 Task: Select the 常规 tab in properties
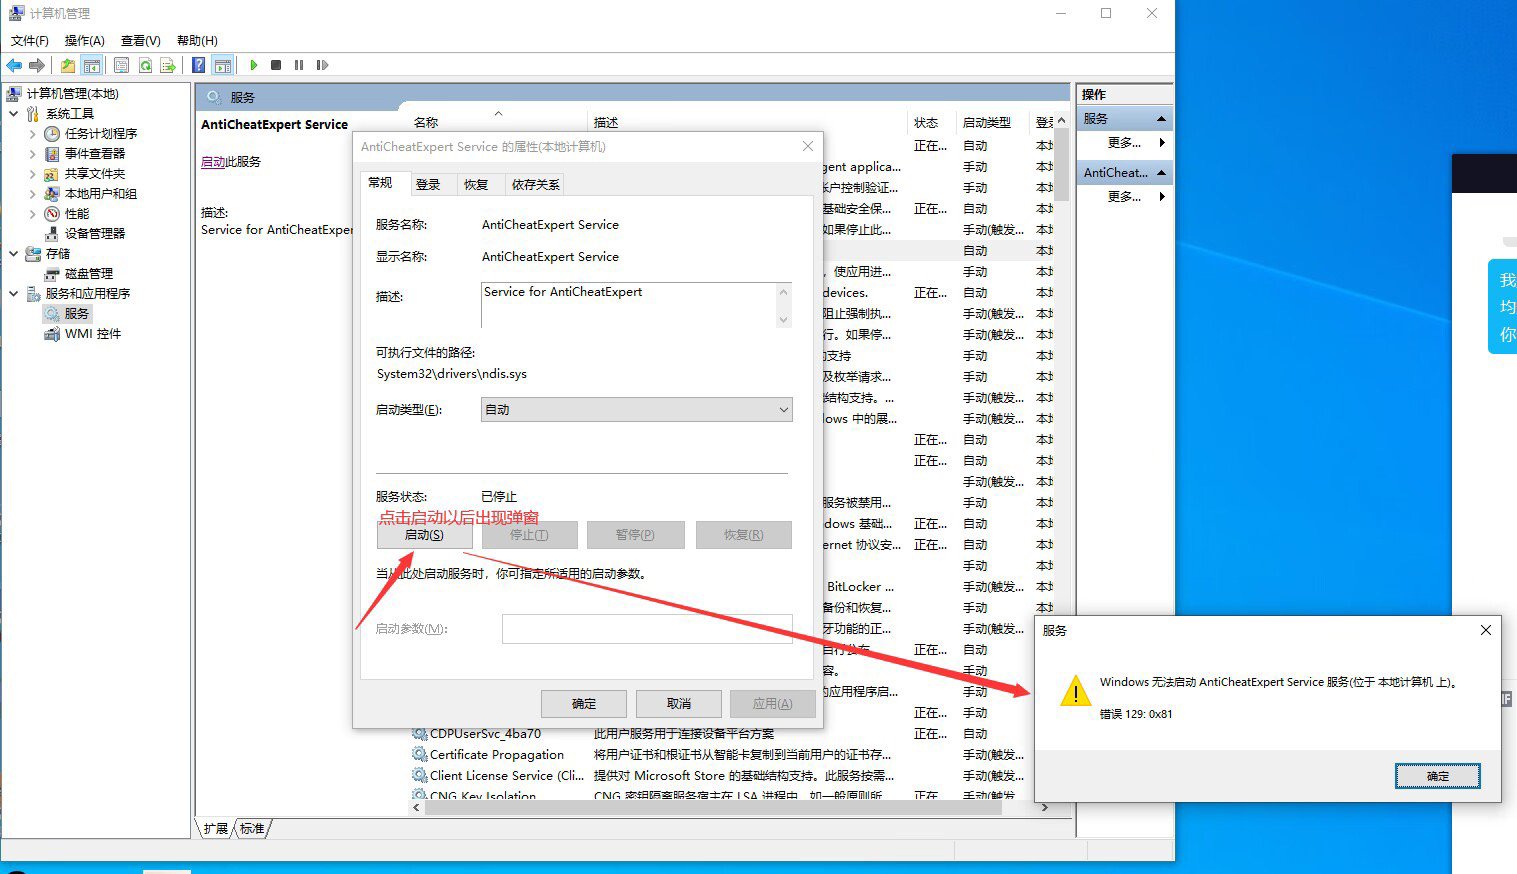click(x=381, y=183)
